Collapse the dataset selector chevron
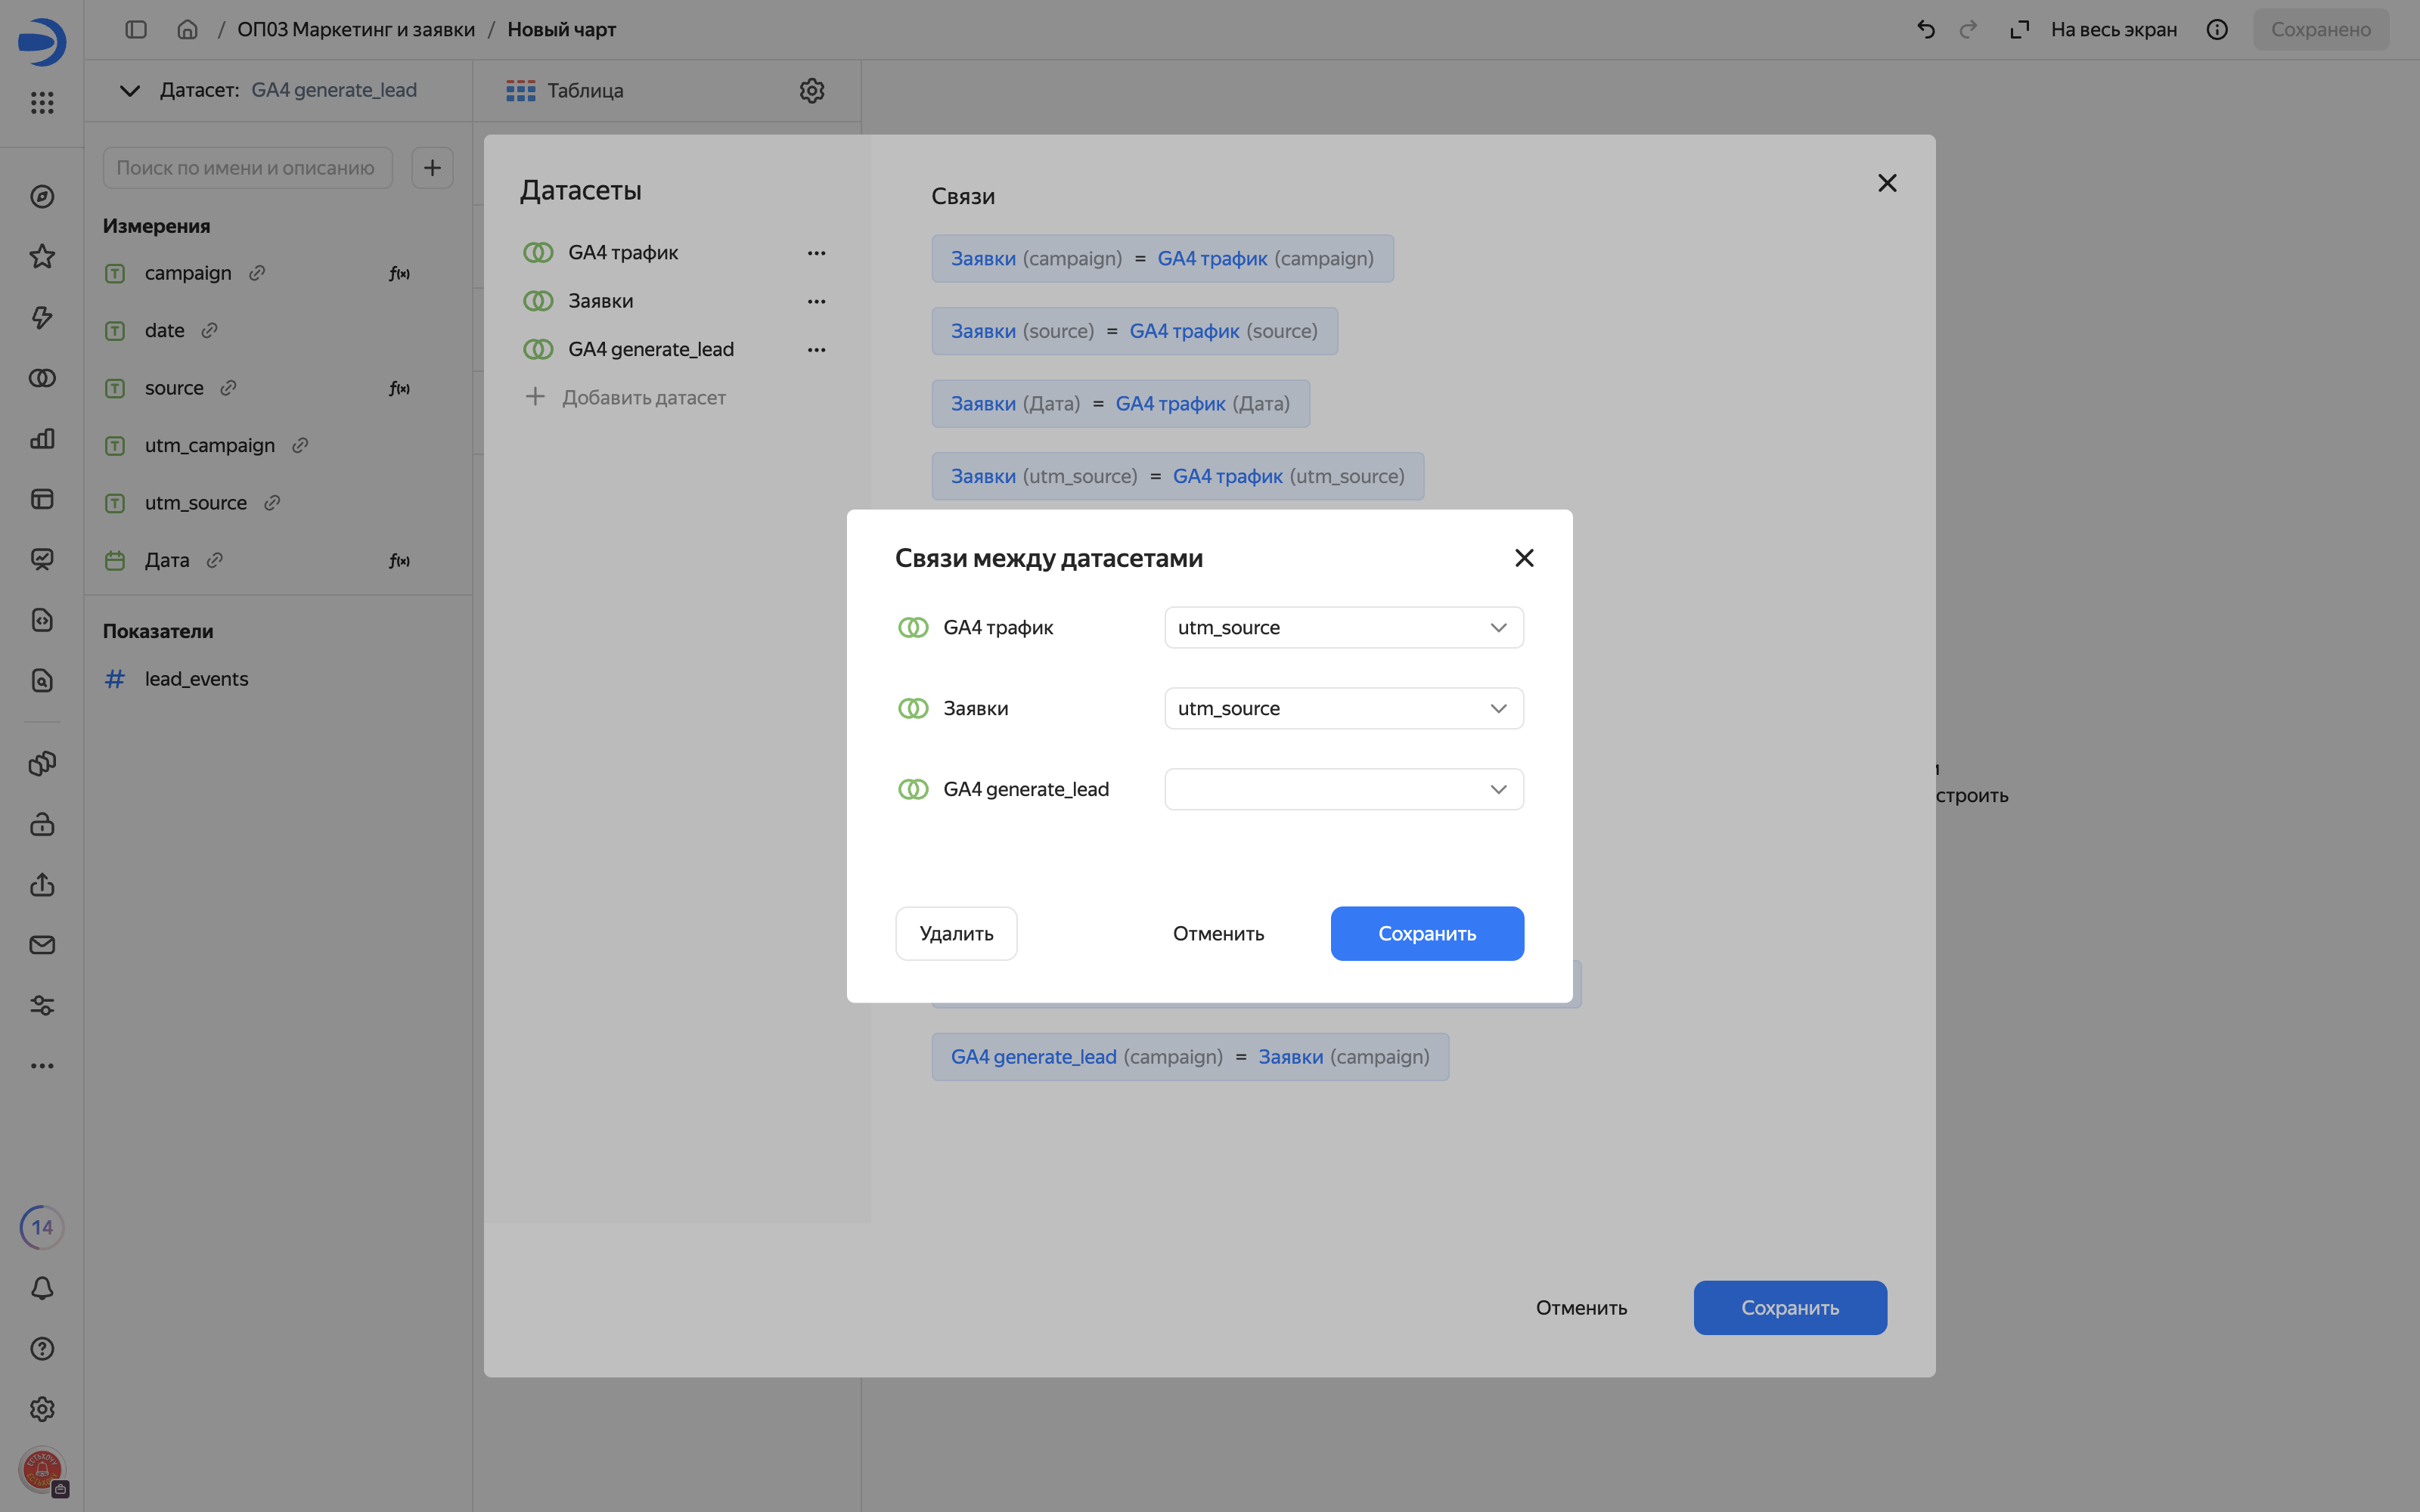This screenshot has height=1512, width=2420. pyautogui.click(x=129, y=90)
